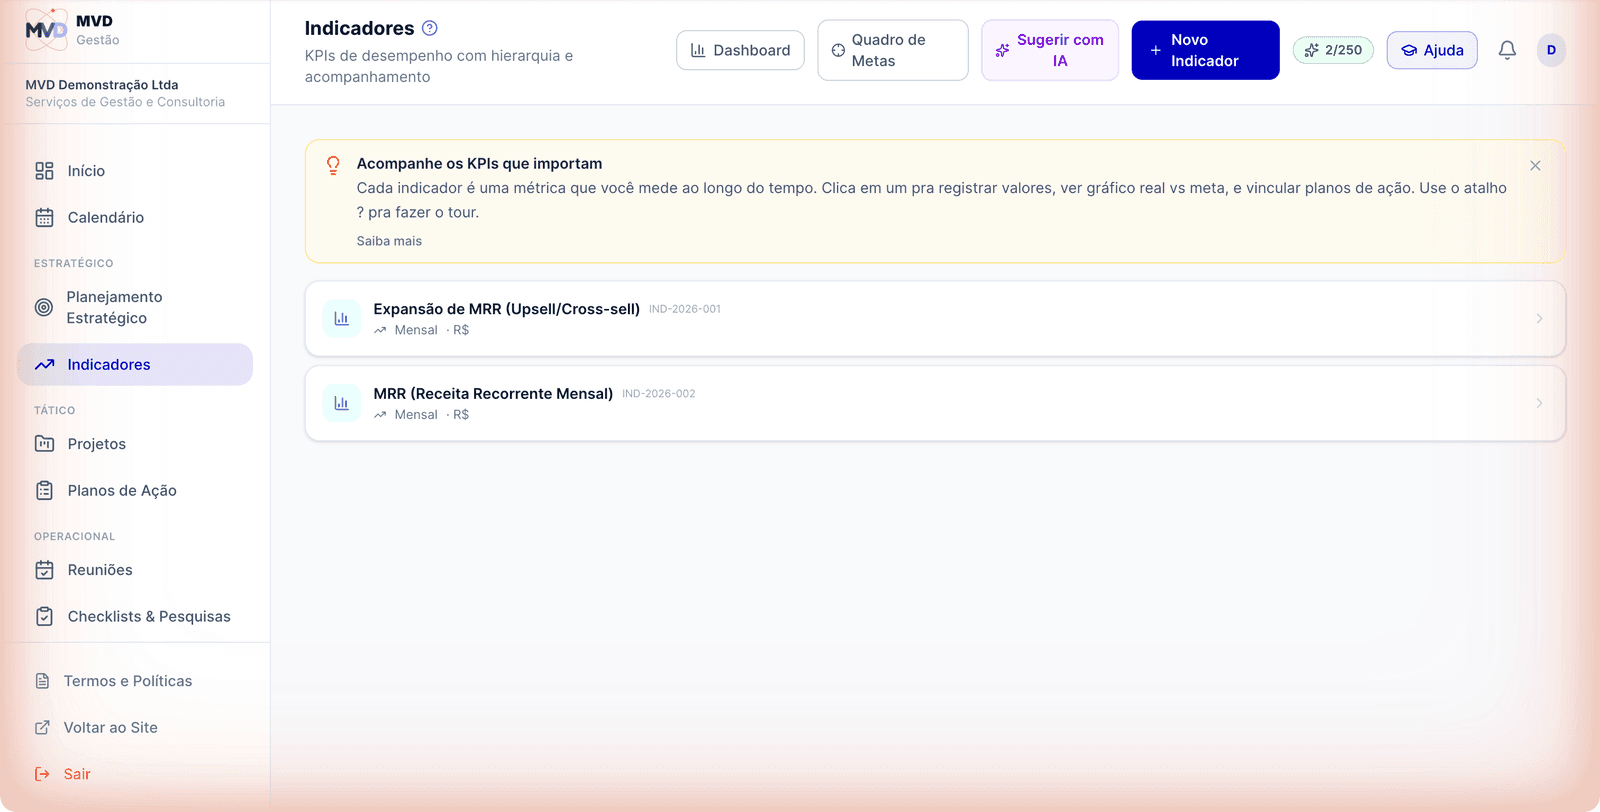Click Voltar ao Site link
1600x812 pixels.
tap(111, 728)
